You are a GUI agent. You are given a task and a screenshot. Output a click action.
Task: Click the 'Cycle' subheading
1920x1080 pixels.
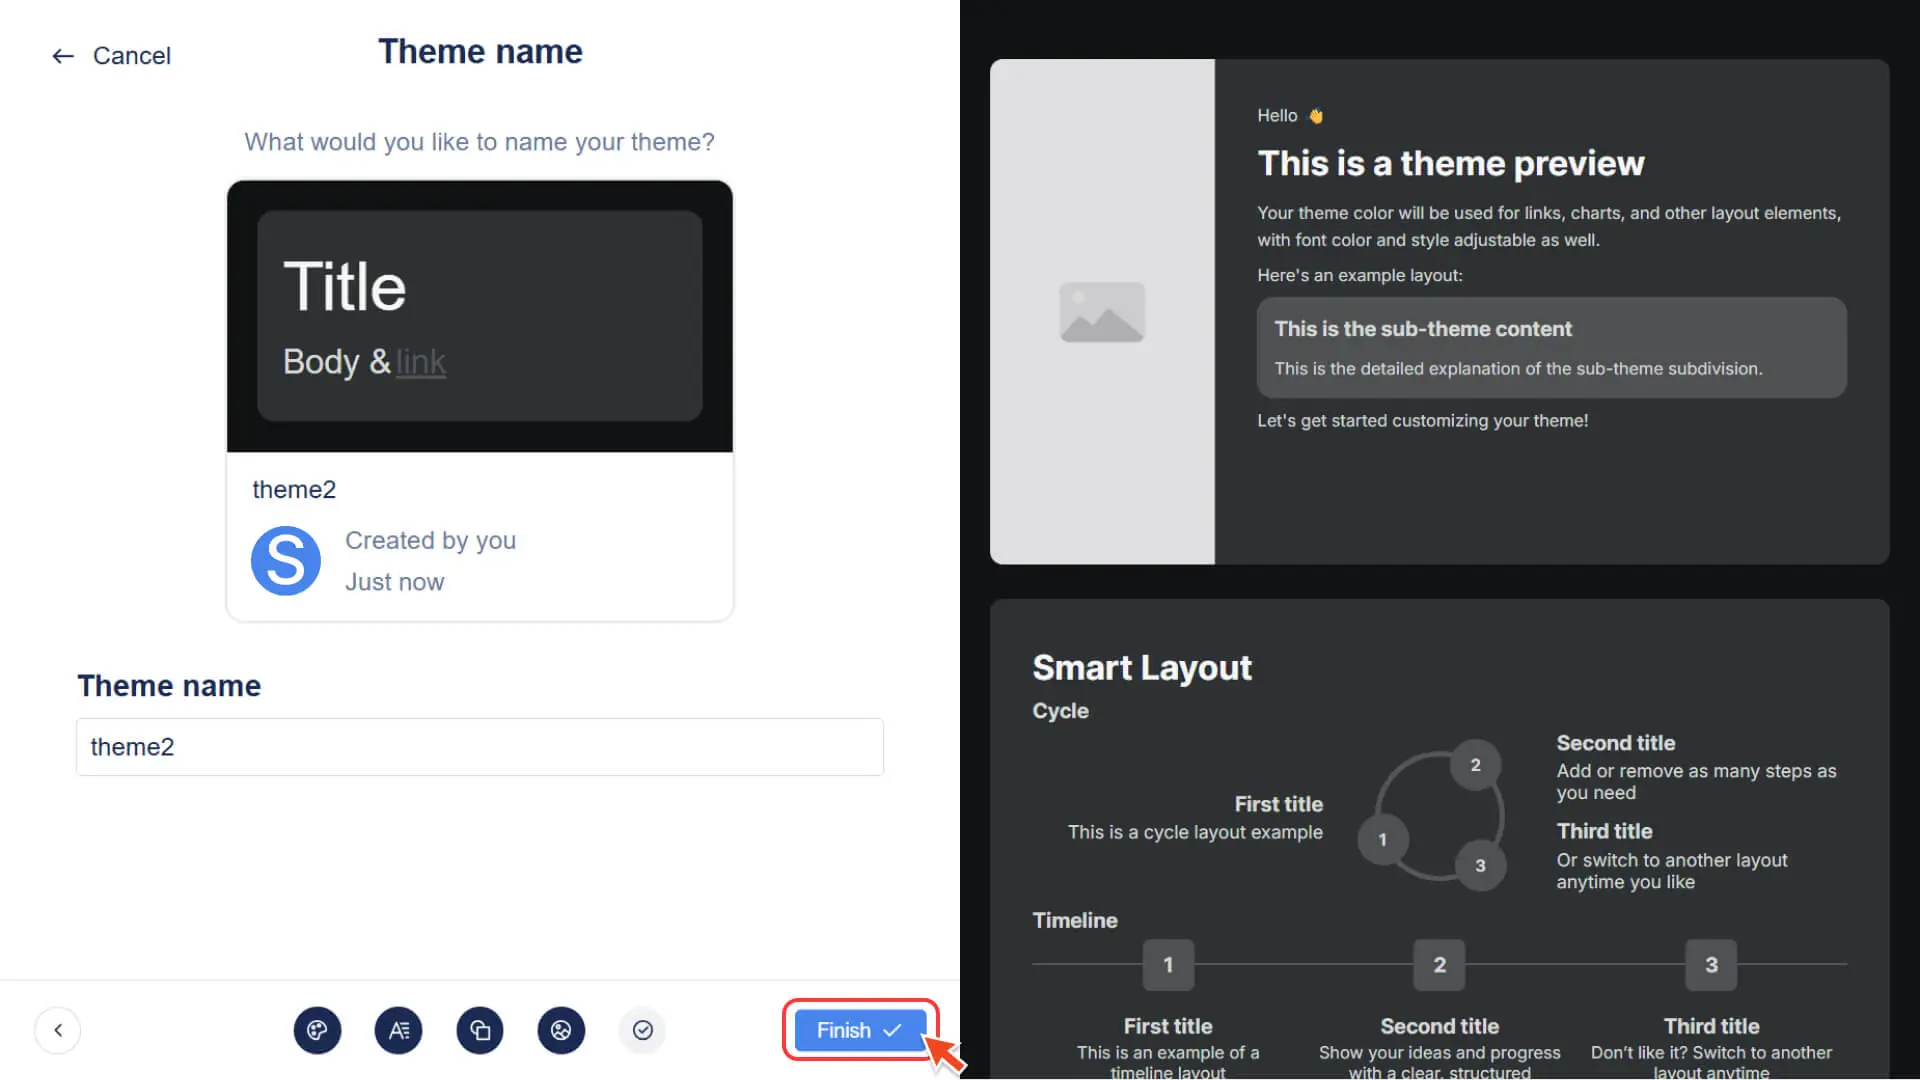[x=1061, y=711]
